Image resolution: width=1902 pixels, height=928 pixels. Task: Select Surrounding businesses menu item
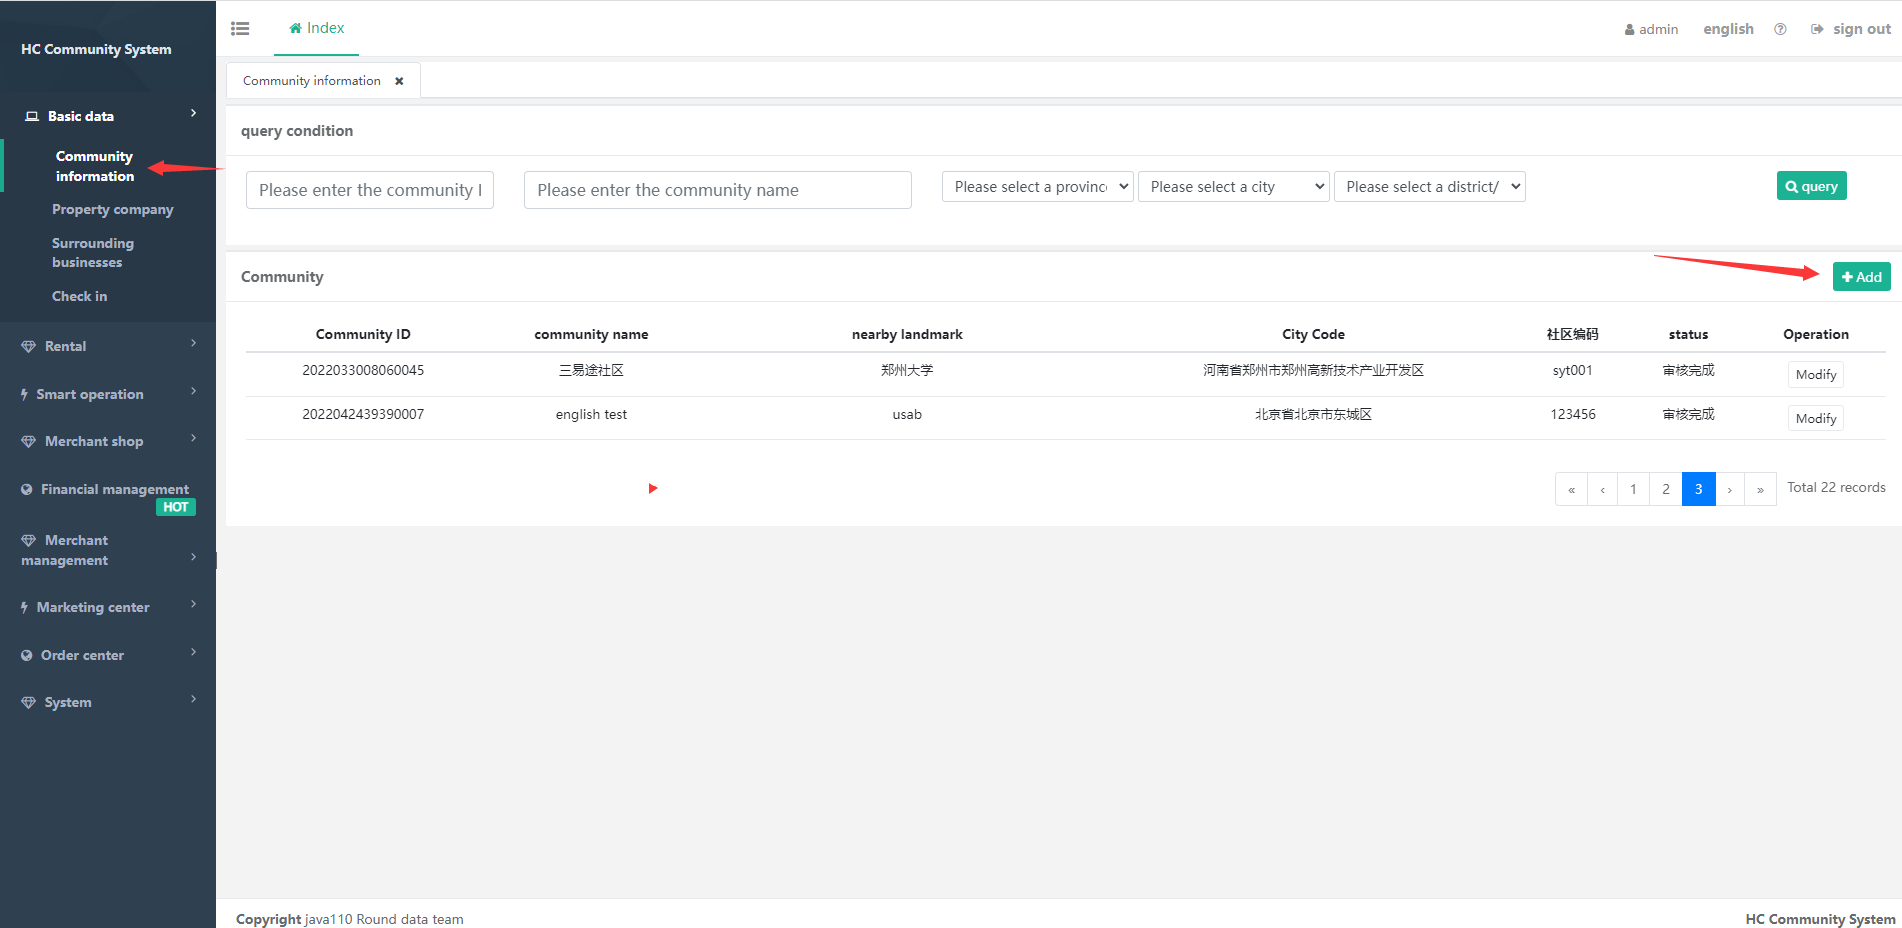point(92,253)
